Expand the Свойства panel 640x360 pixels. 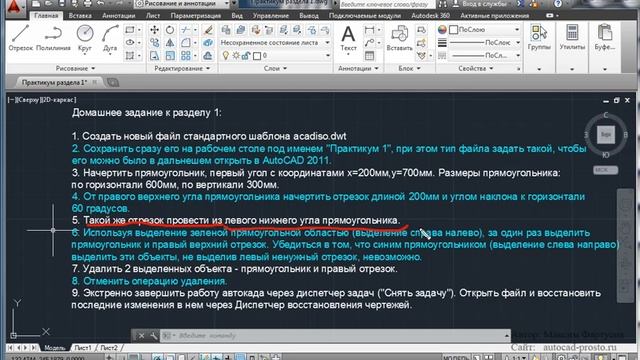tap(476, 68)
